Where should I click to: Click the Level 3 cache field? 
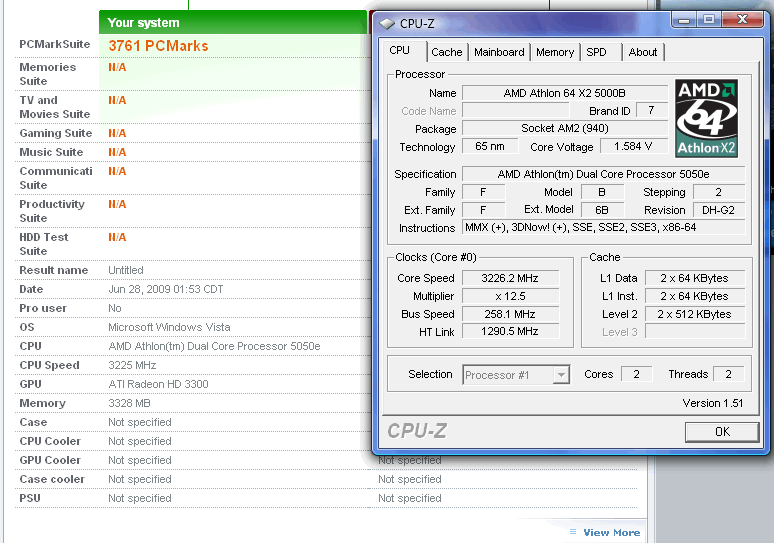(x=695, y=332)
